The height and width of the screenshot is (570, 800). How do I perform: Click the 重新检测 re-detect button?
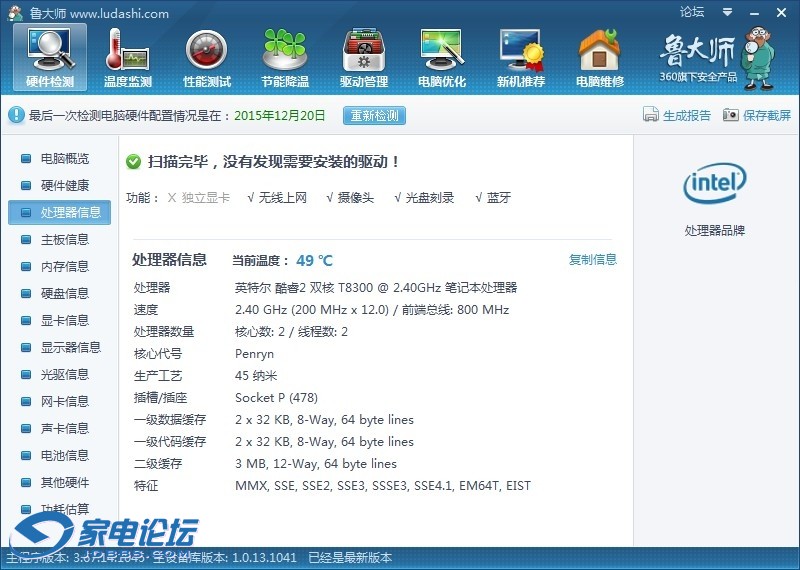click(374, 115)
